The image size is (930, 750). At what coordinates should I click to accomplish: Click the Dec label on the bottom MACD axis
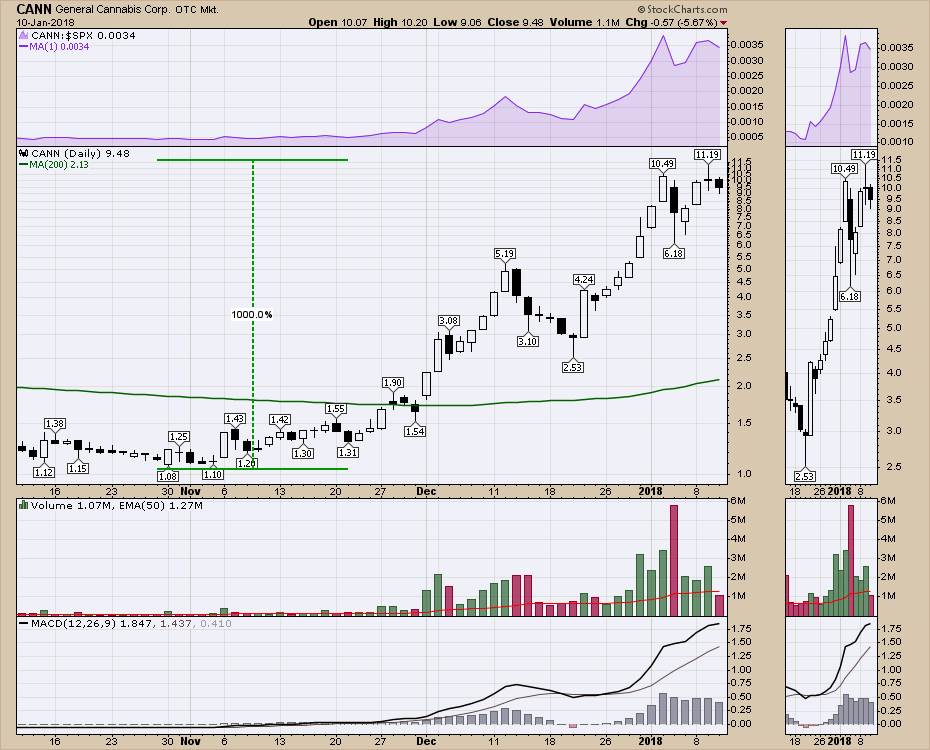(x=426, y=741)
